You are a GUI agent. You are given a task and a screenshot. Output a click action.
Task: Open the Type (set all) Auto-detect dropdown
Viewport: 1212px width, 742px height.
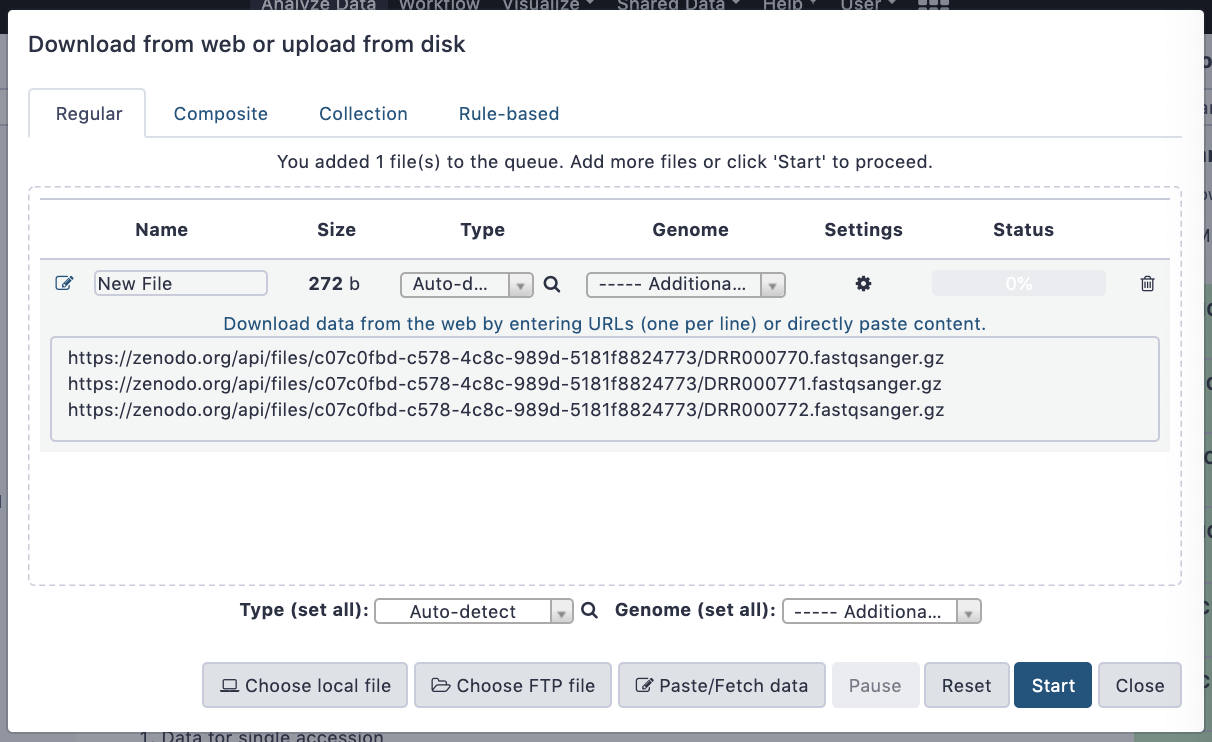tap(473, 611)
